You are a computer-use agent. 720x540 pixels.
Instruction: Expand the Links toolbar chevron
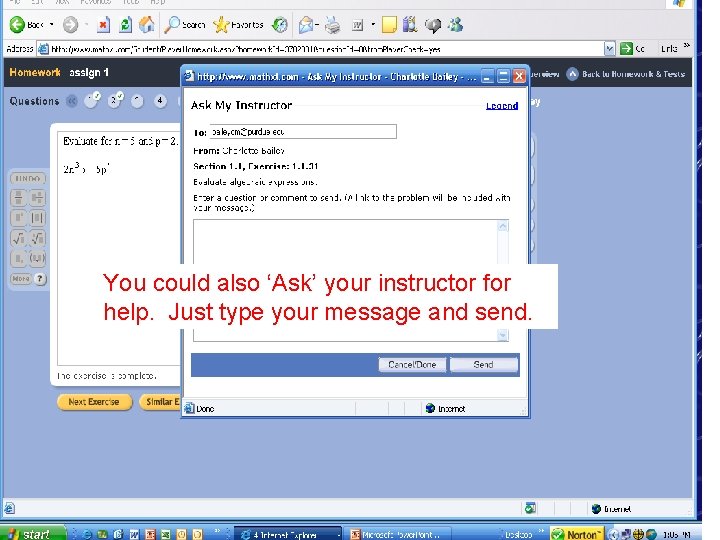click(686, 45)
